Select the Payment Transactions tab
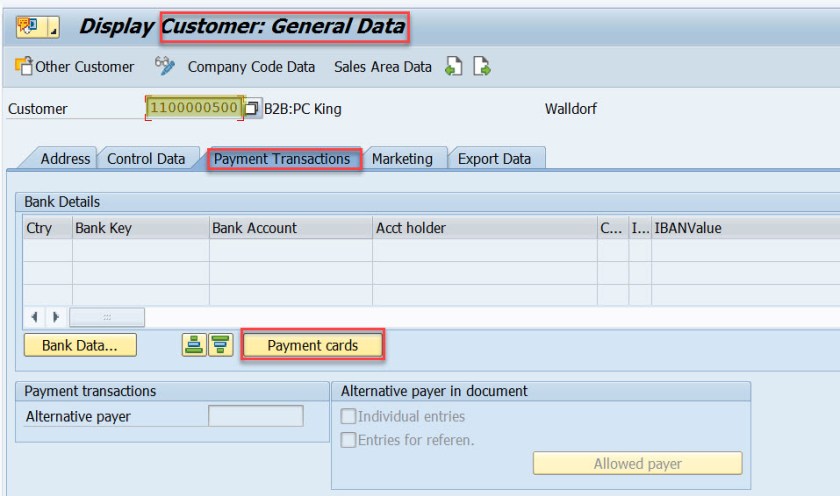Image resolution: width=840 pixels, height=496 pixels. coord(282,159)
